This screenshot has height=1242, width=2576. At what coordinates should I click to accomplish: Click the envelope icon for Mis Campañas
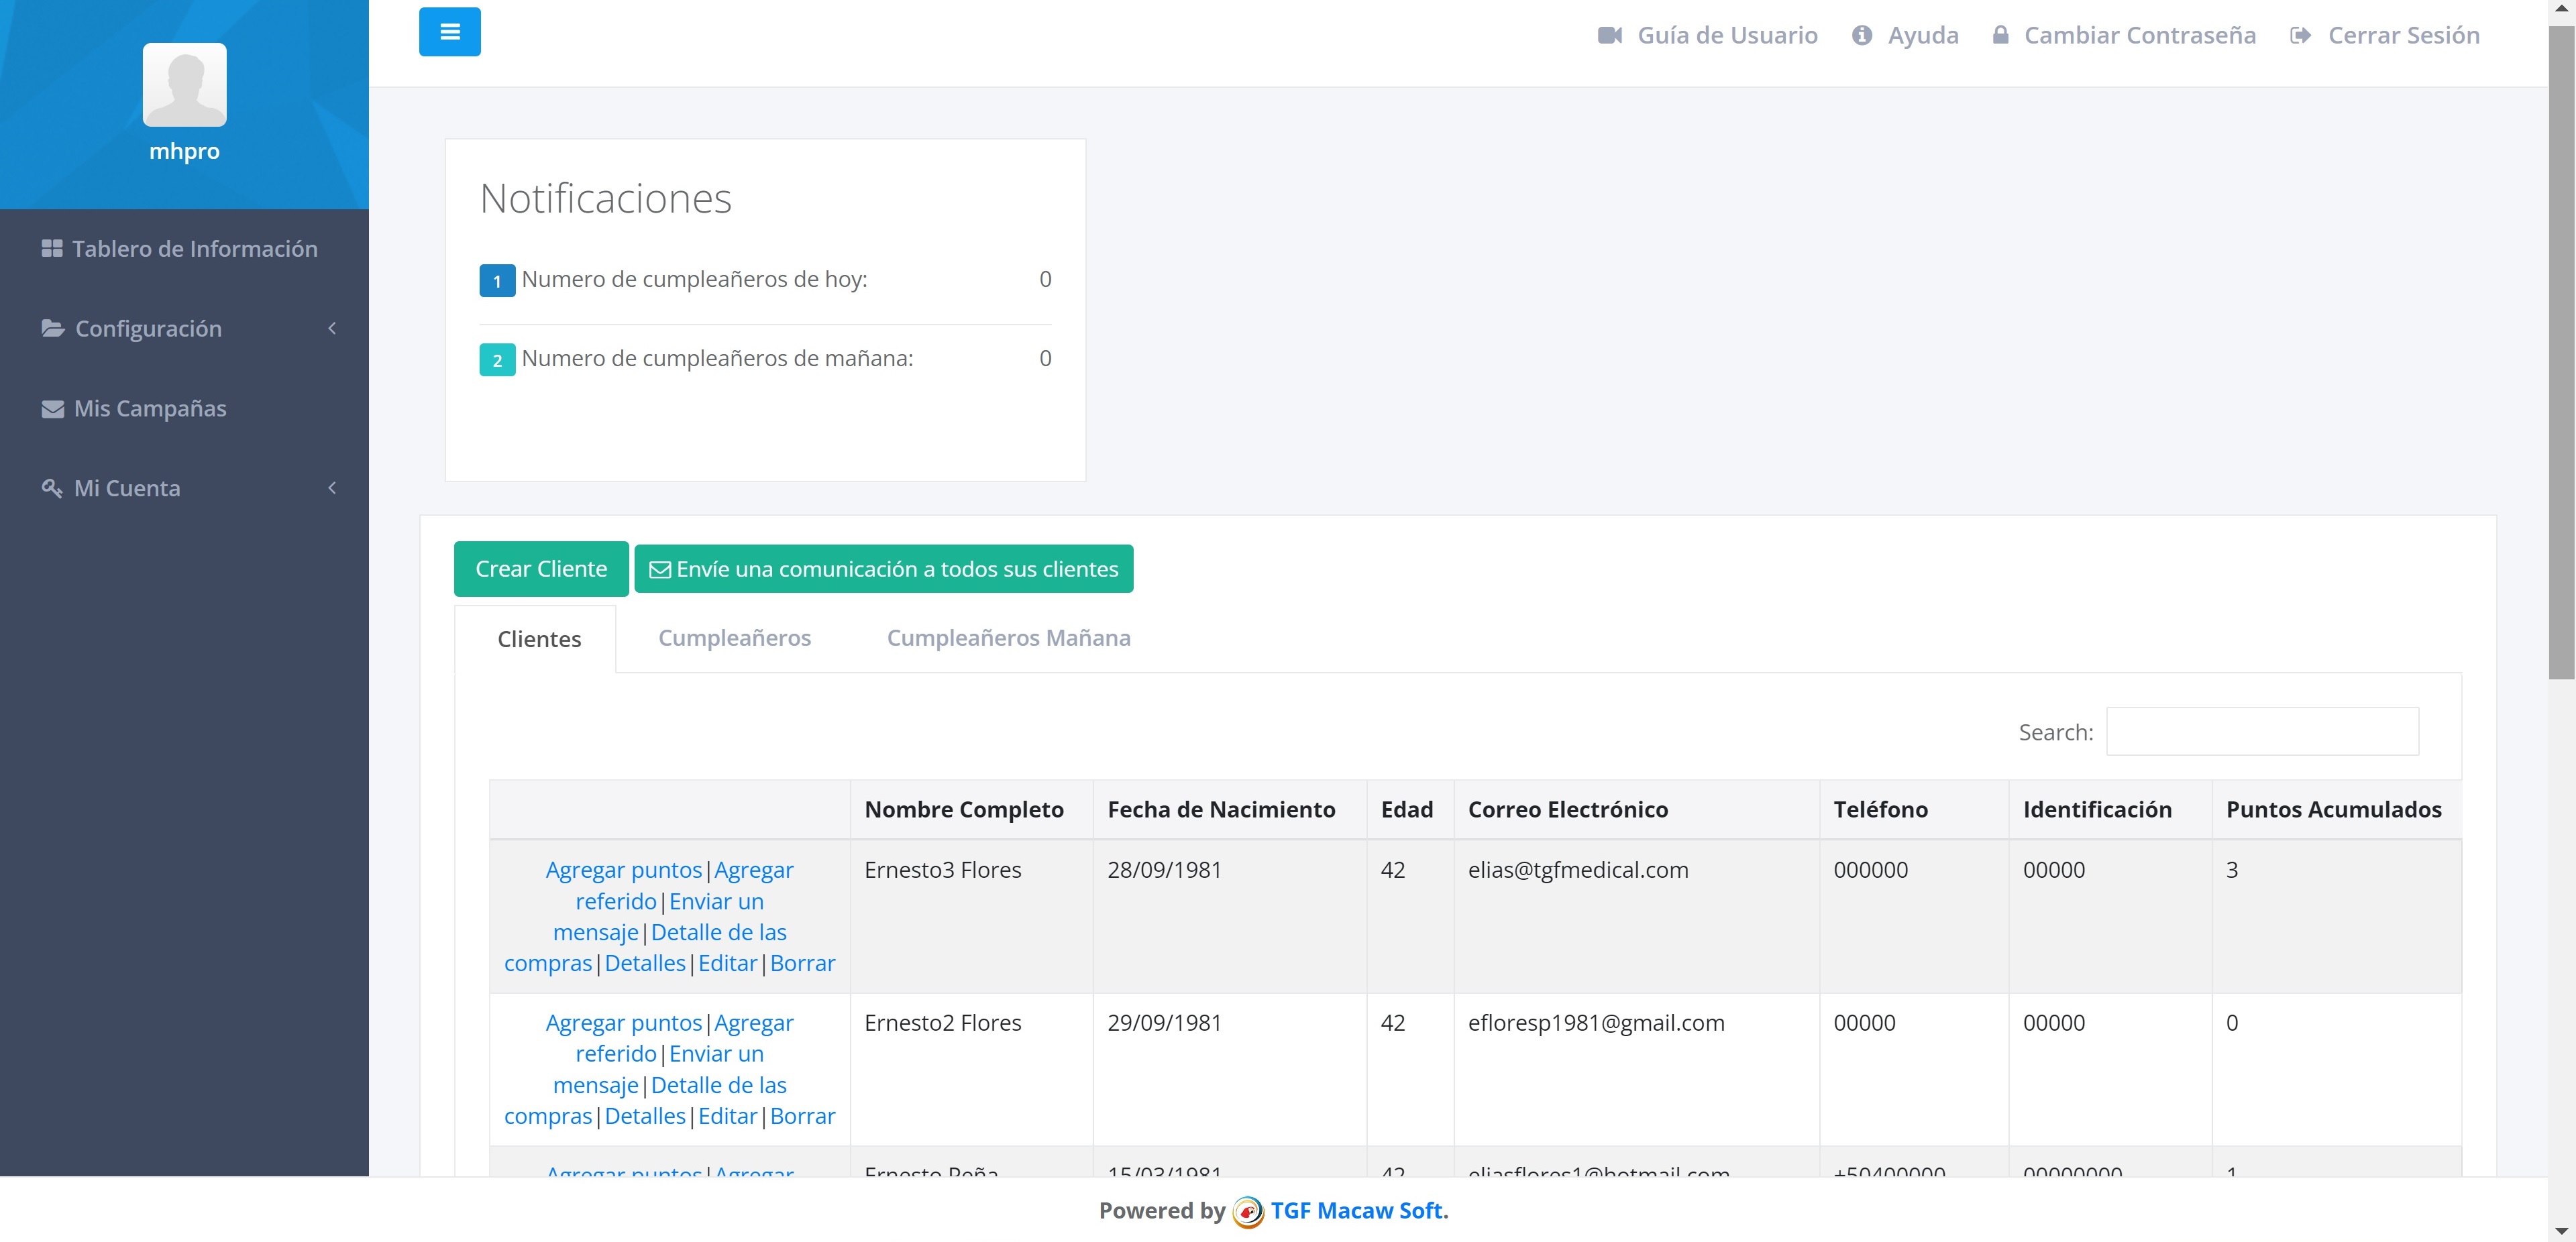(x=52, y=409)
